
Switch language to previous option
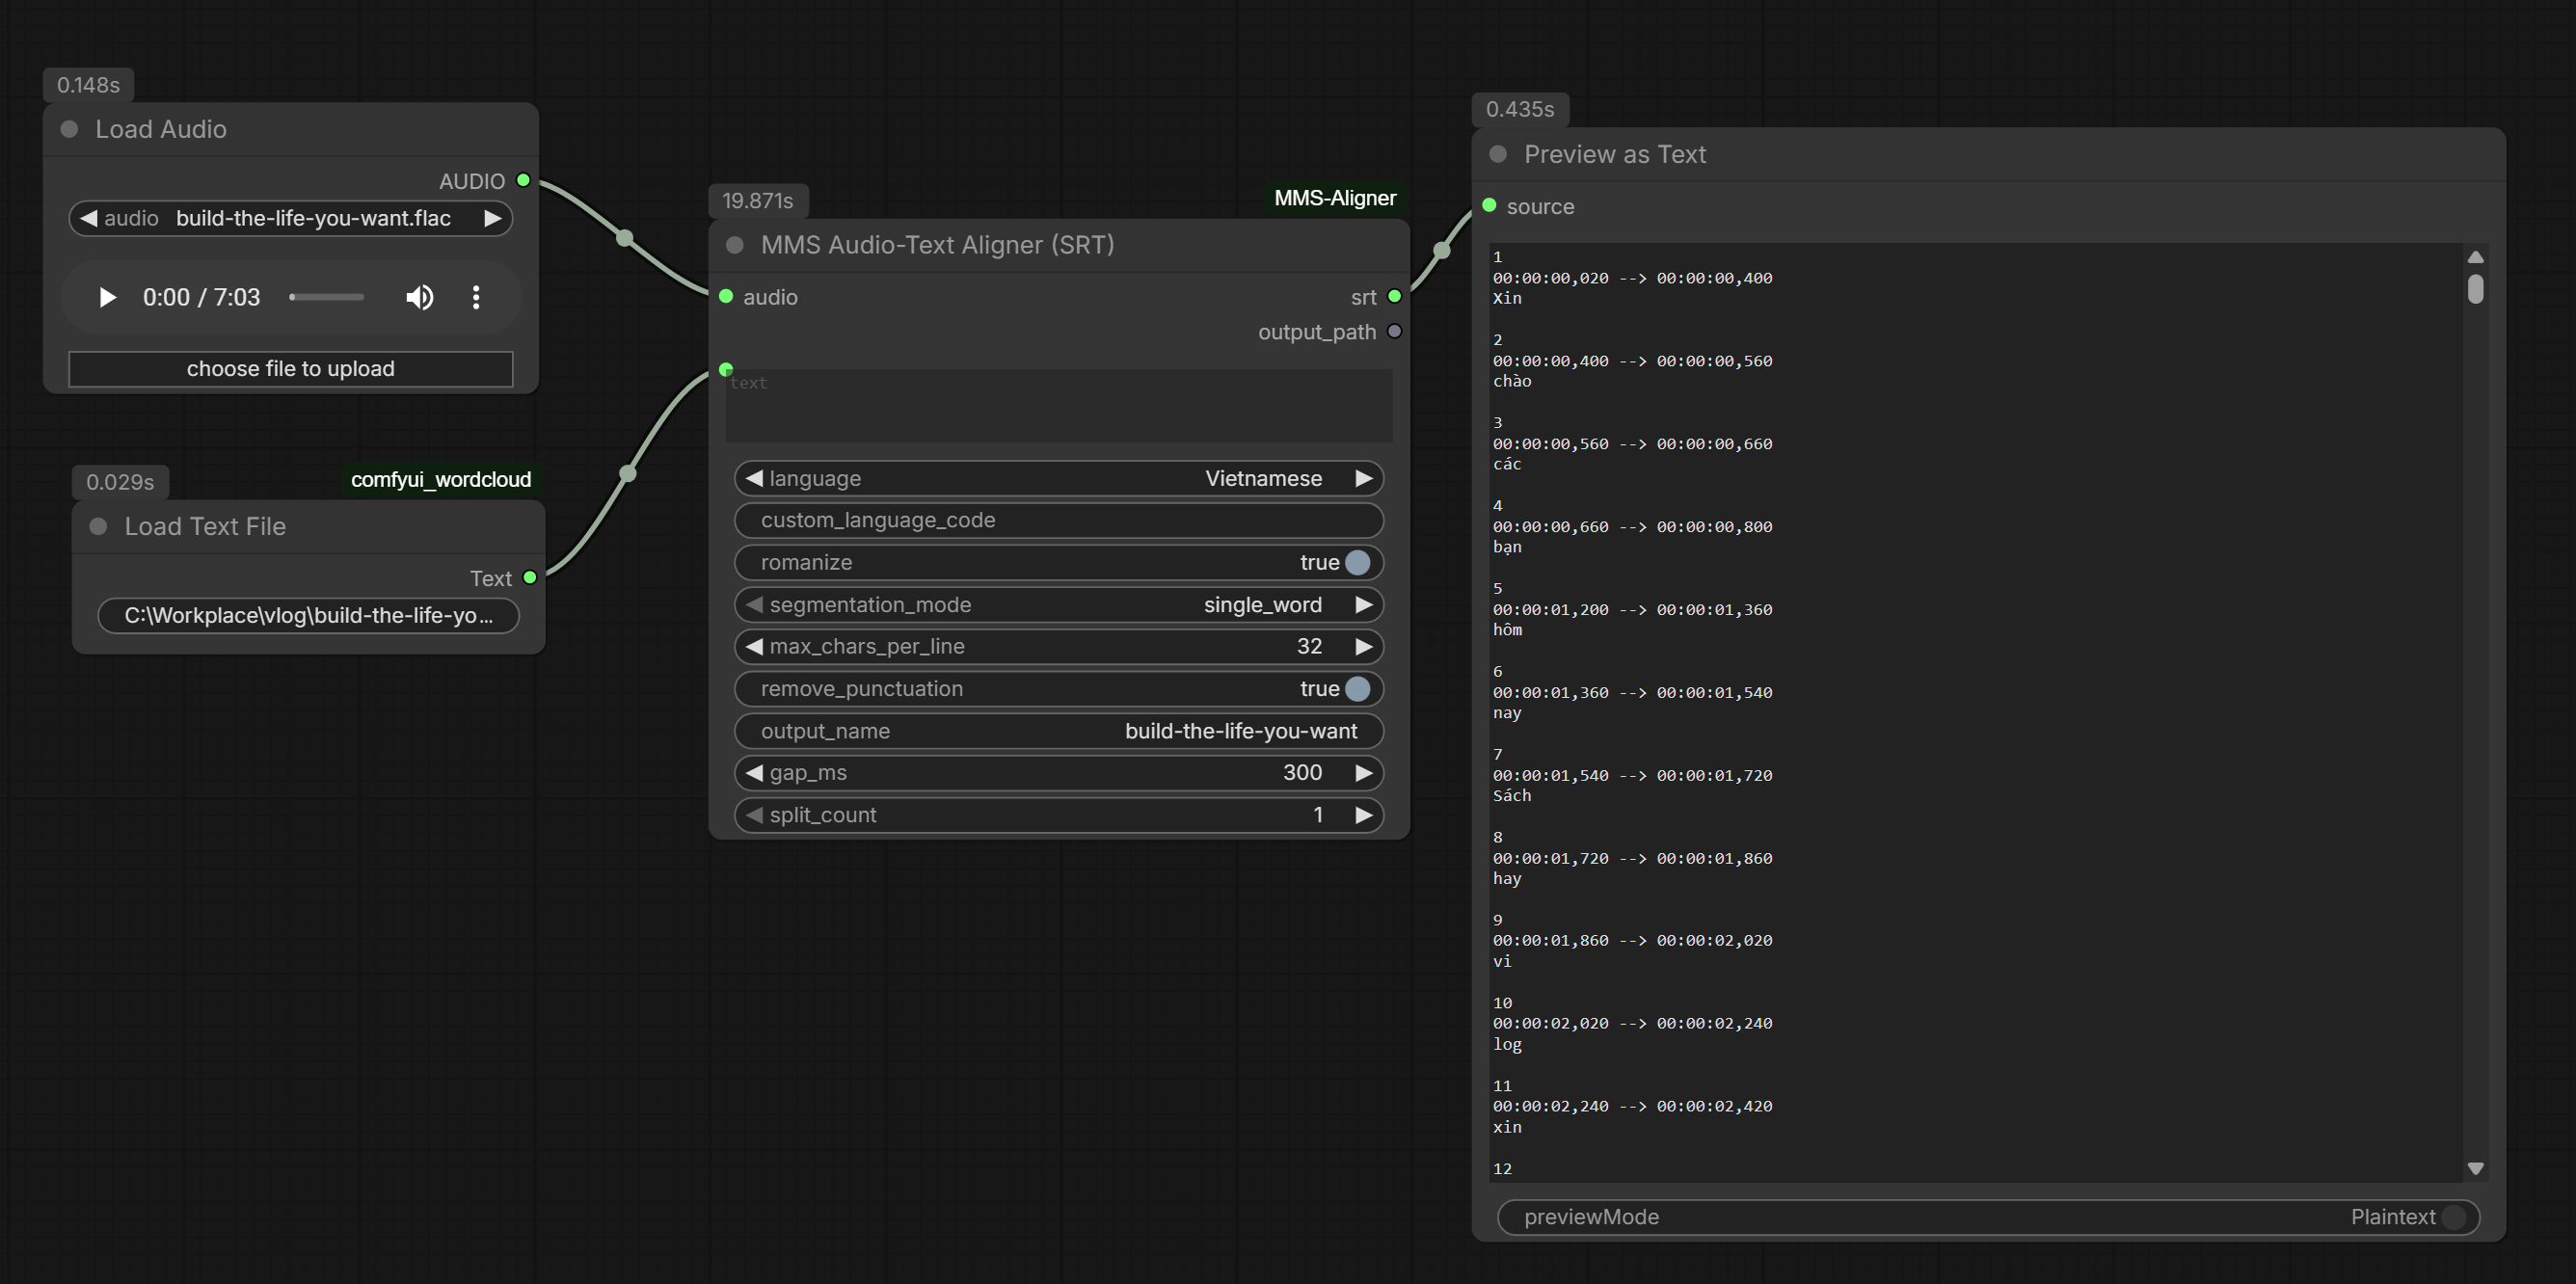coord(755,478)
